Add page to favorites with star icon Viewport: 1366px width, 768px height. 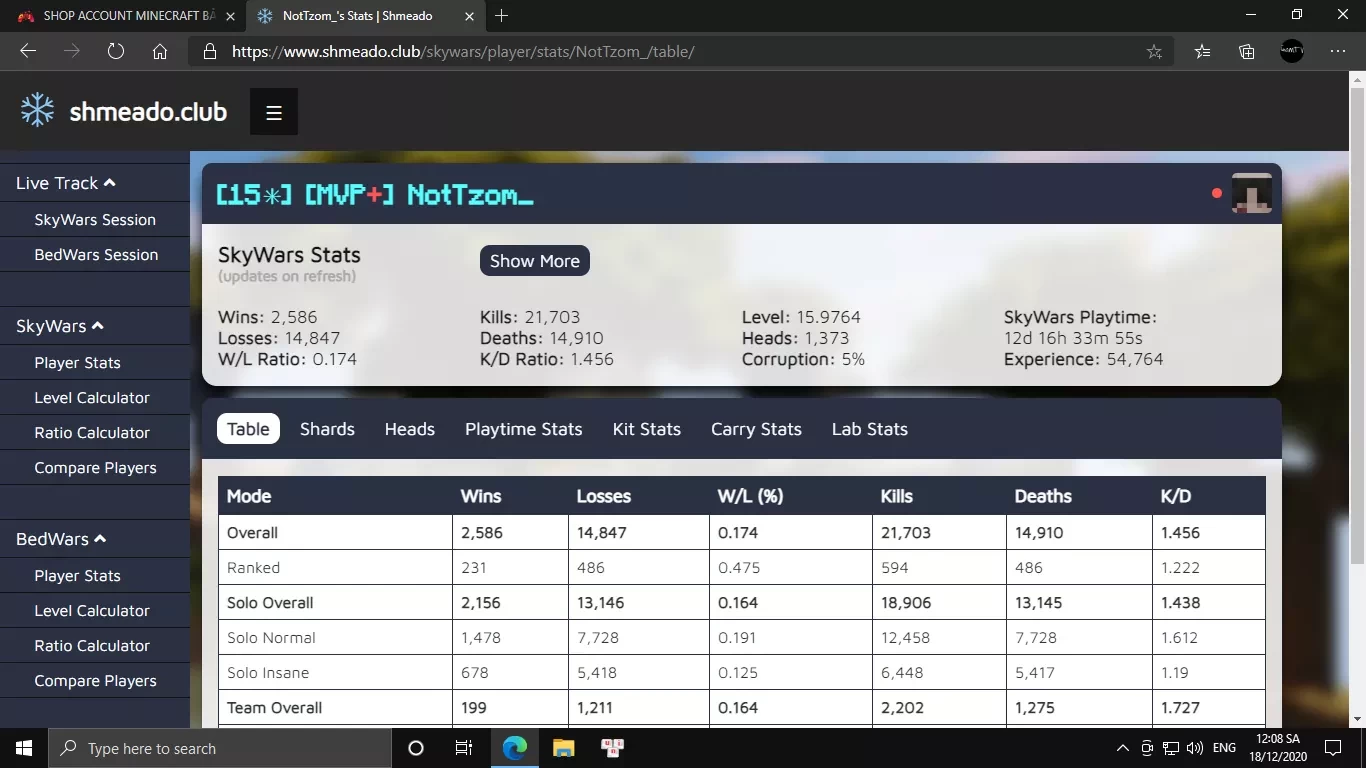point(1154,51)
